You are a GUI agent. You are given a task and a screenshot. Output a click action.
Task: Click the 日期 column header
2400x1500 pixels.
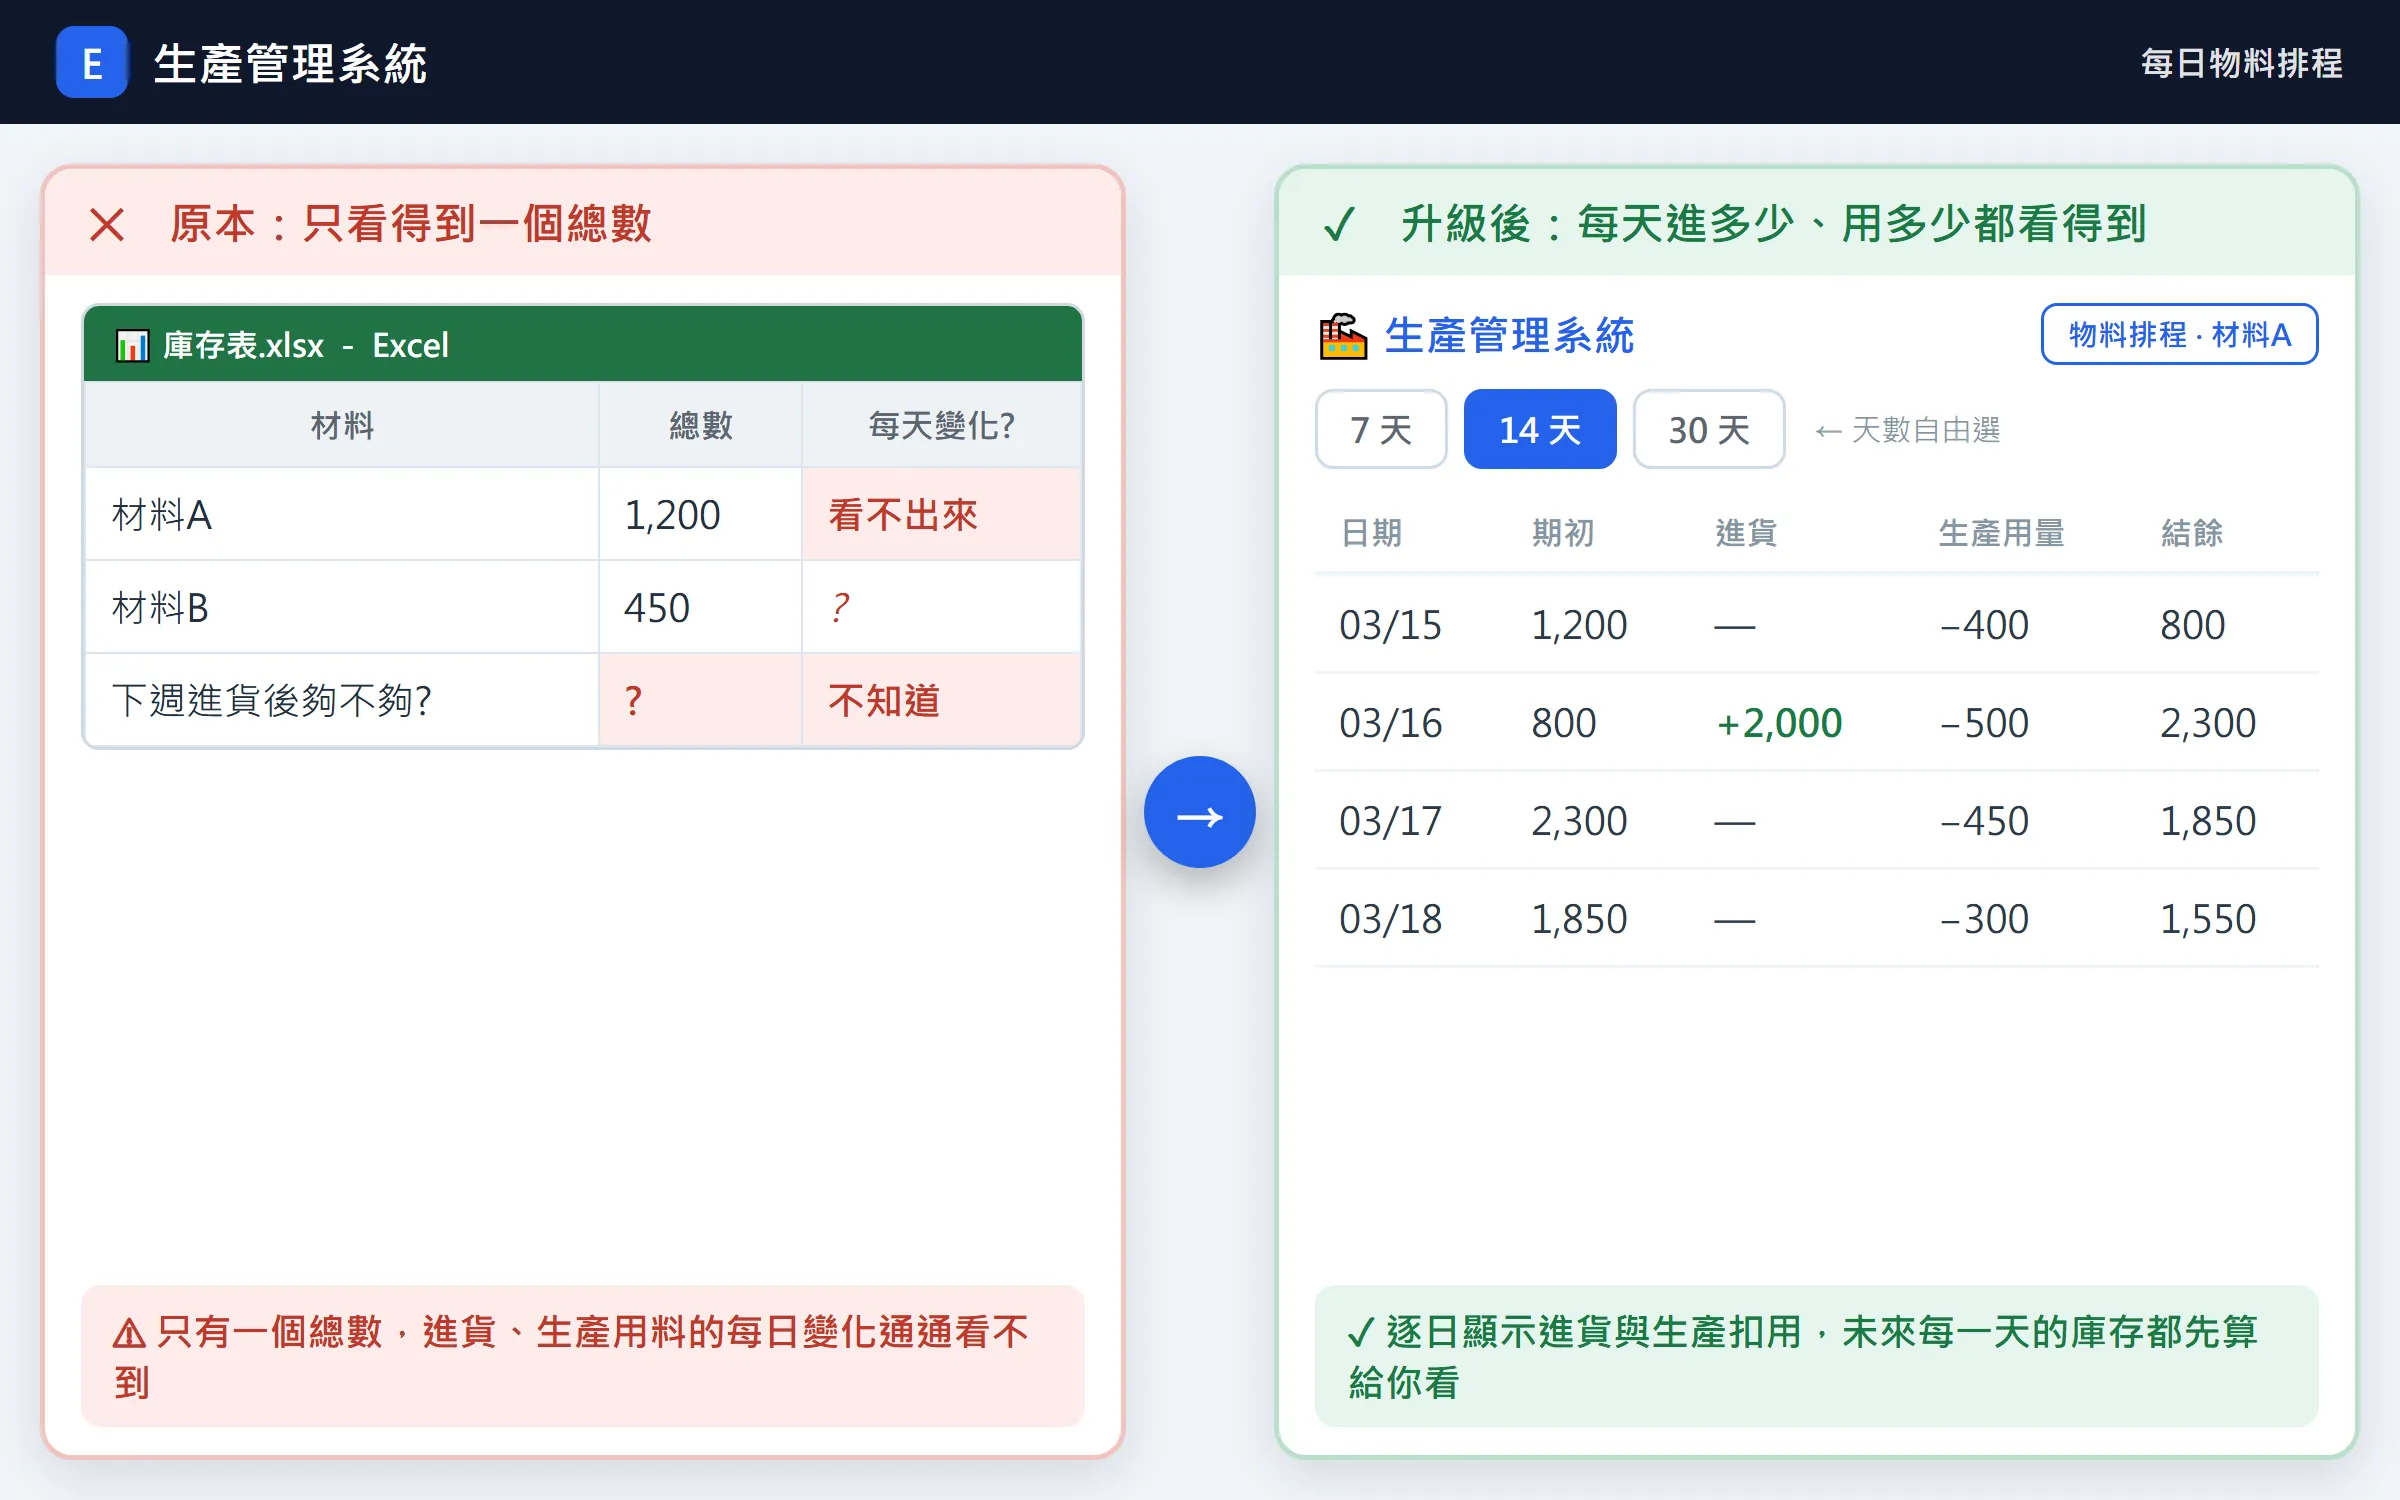click(1372, 533)
